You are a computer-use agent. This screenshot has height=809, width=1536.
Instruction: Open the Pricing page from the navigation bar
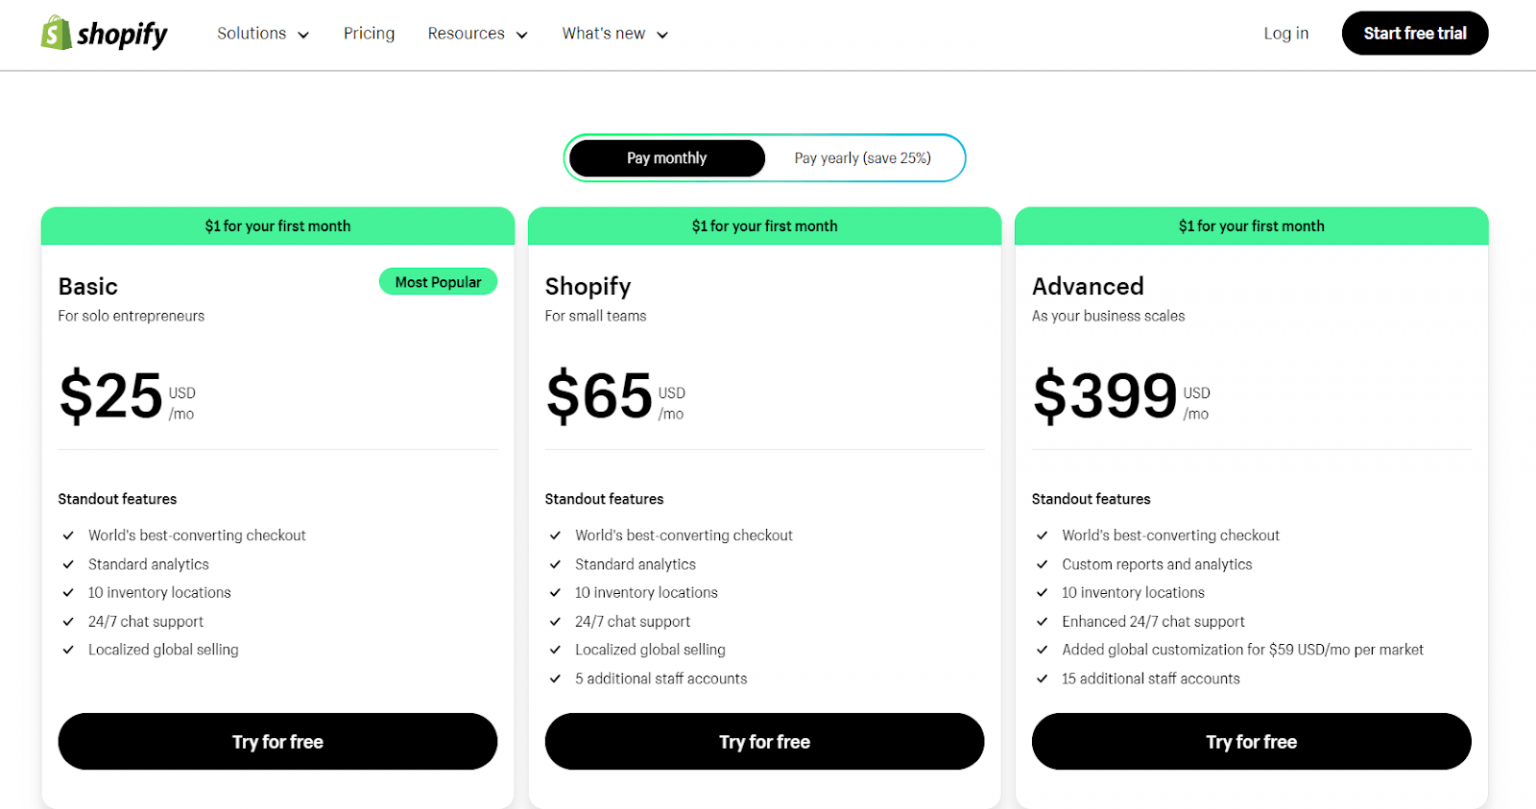tap(369, 33)
